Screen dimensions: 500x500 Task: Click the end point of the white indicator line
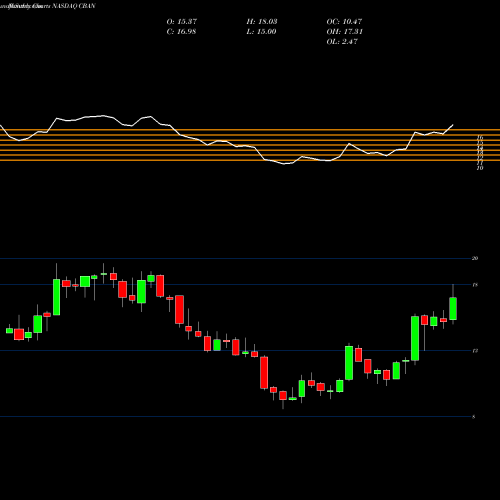(x=453, y=125)
